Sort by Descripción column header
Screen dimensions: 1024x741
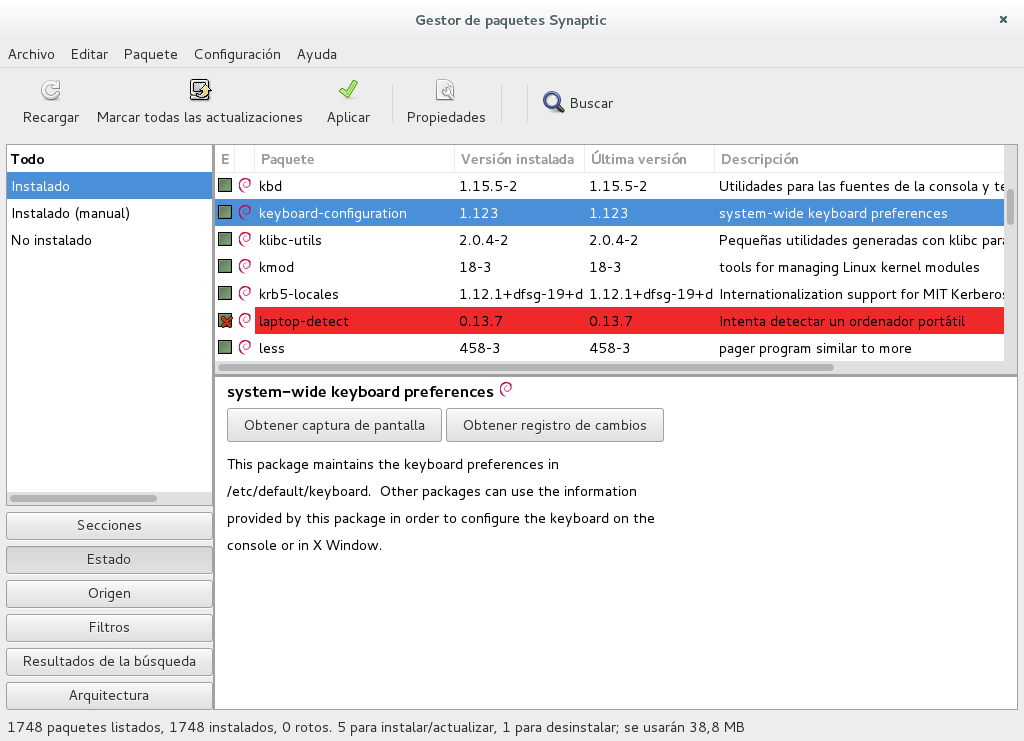(x=859, y=159)
